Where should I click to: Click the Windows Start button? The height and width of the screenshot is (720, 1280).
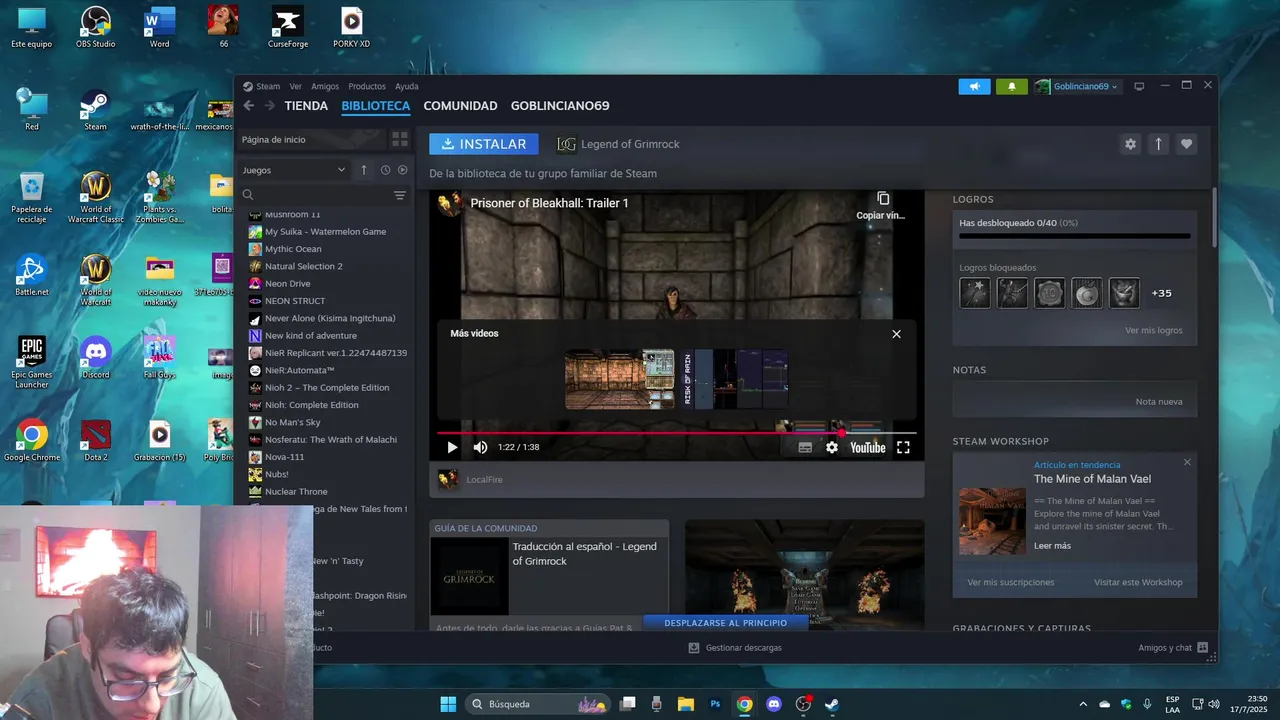(448, 704)
